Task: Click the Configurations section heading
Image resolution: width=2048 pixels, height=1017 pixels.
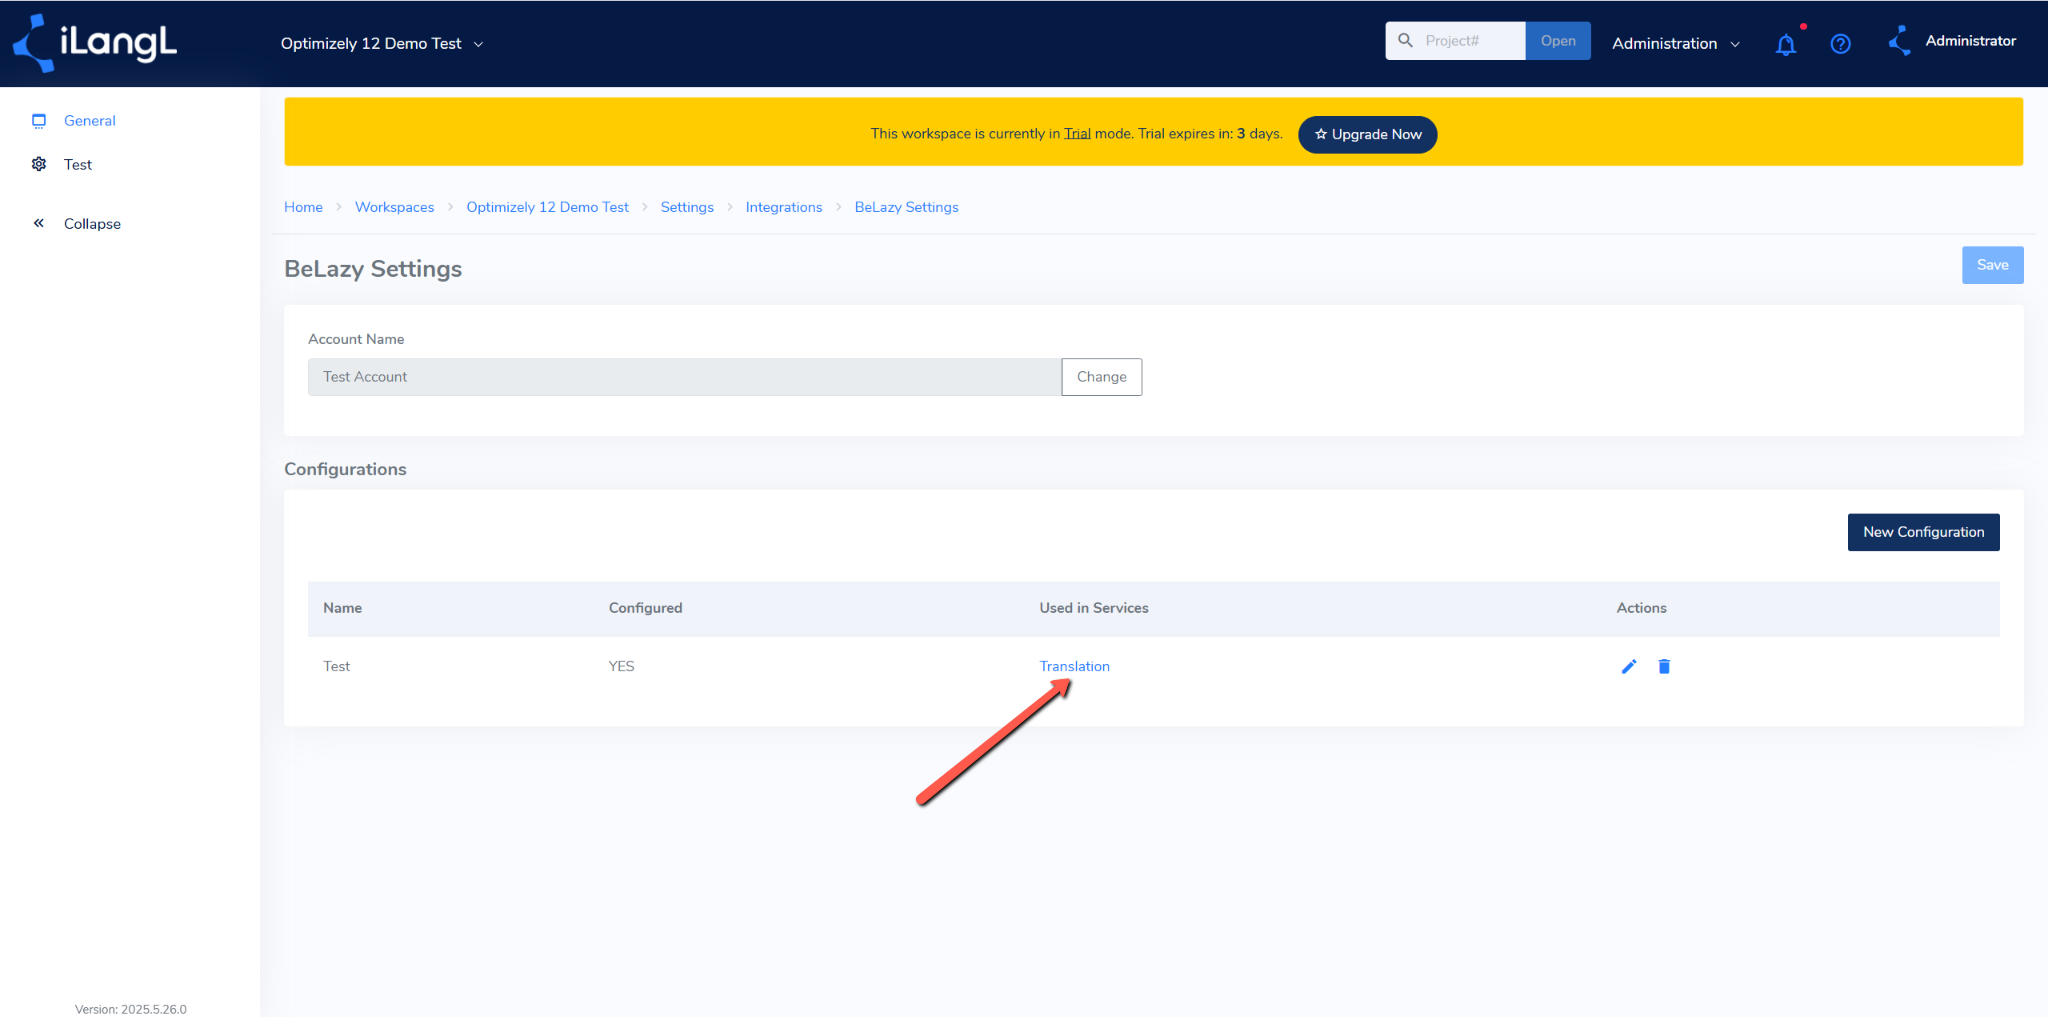Action: [345, 469]
